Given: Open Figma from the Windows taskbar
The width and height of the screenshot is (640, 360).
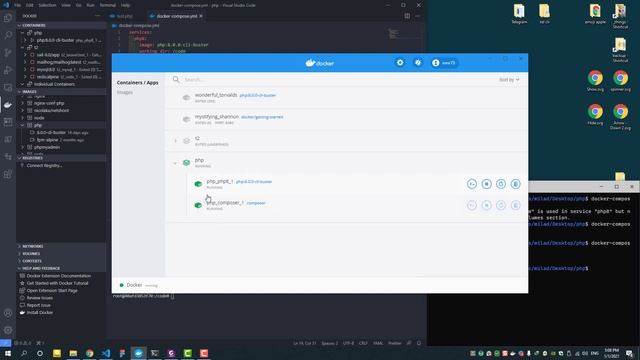Looking at the screenshot, I should click(x=122, y=353).
